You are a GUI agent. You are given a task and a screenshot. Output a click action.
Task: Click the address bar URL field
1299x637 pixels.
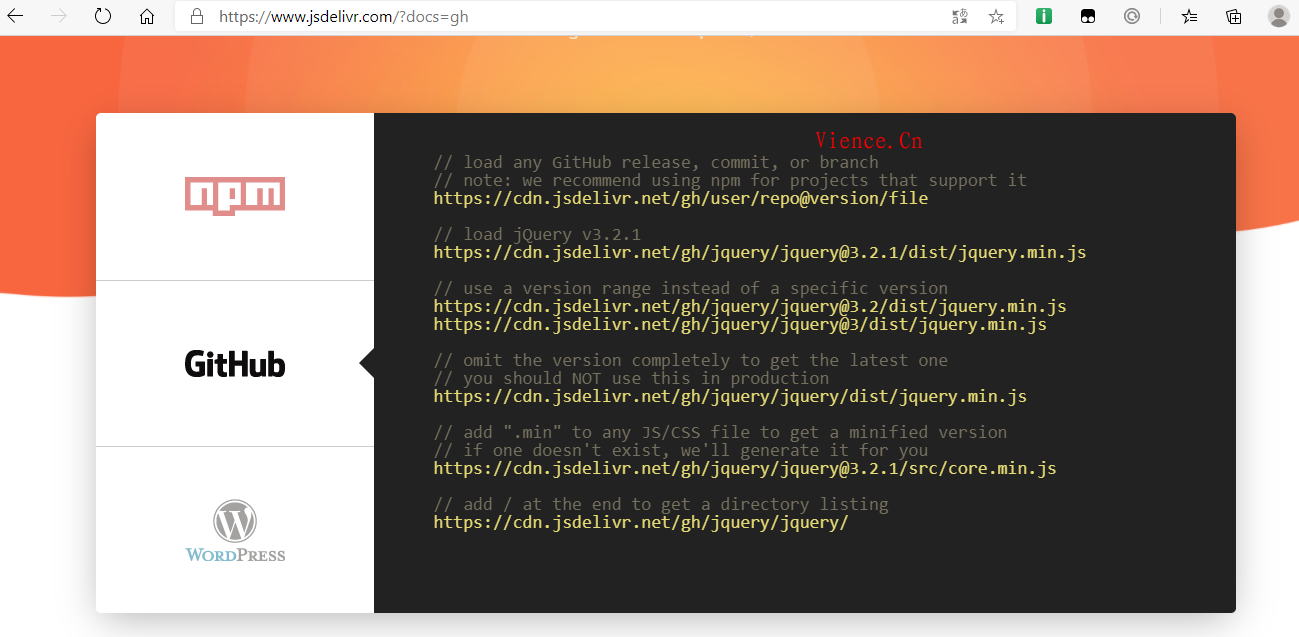[x=560, y=16]
